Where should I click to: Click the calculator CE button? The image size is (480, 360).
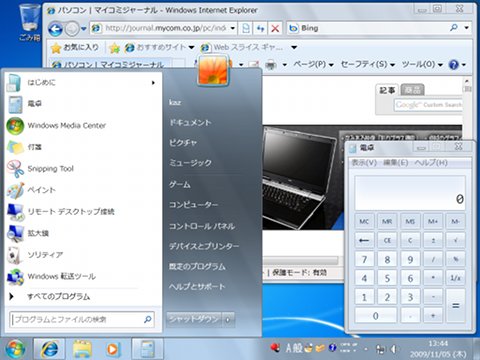pos(387,240)
